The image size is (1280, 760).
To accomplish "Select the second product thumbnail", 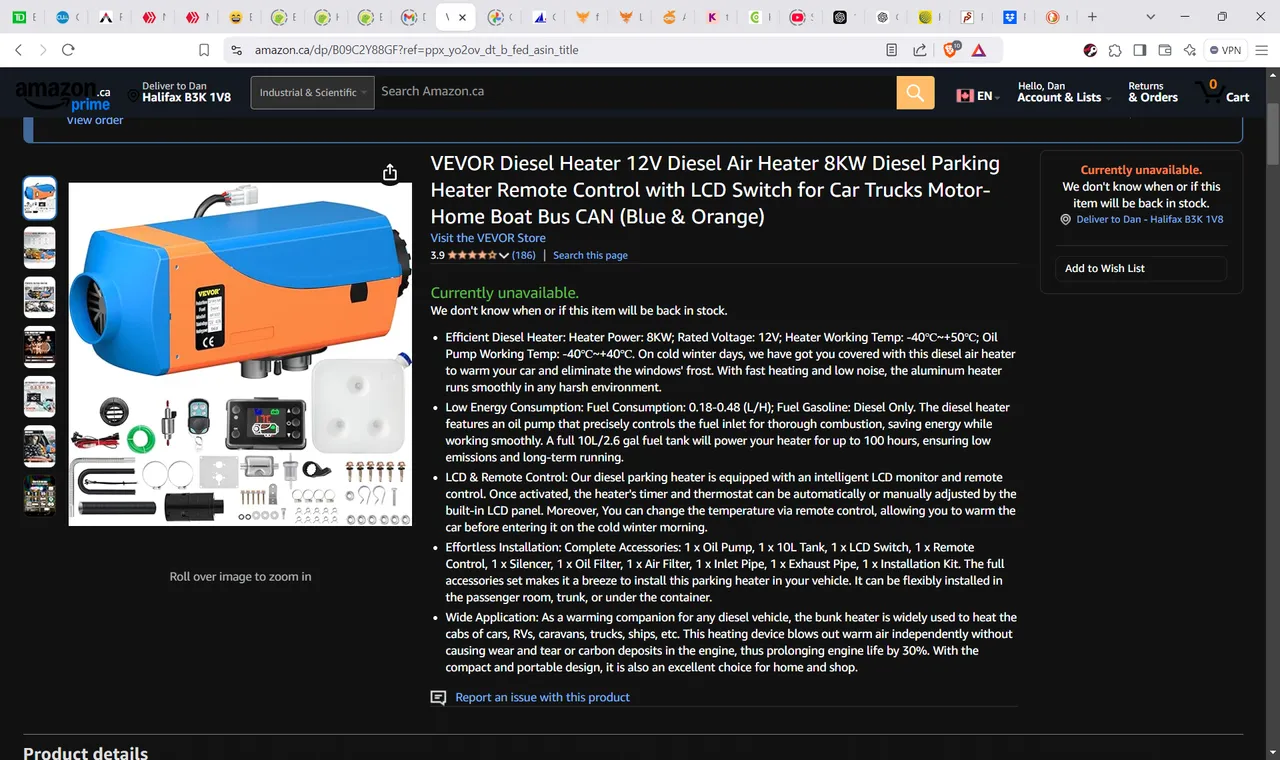I will (40, 248).
